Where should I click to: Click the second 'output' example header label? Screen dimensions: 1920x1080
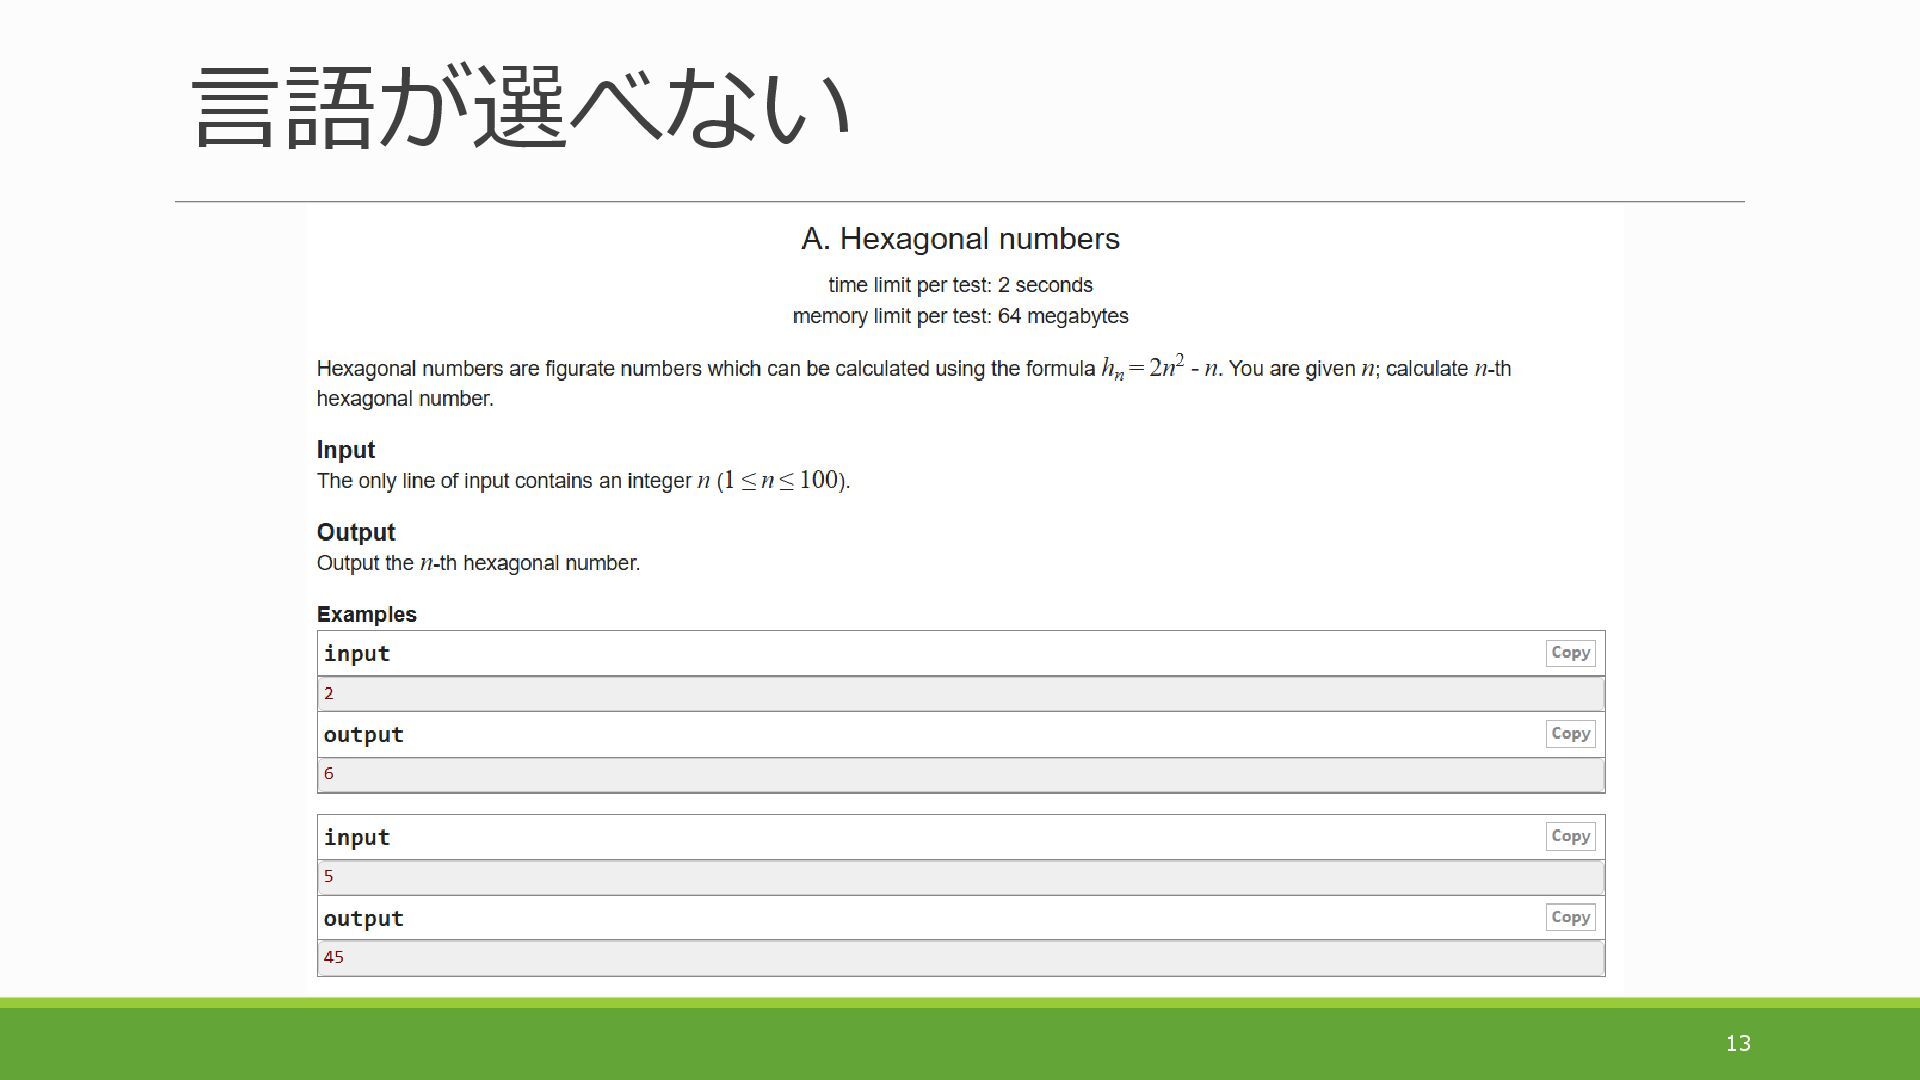[x=363, y=919]
